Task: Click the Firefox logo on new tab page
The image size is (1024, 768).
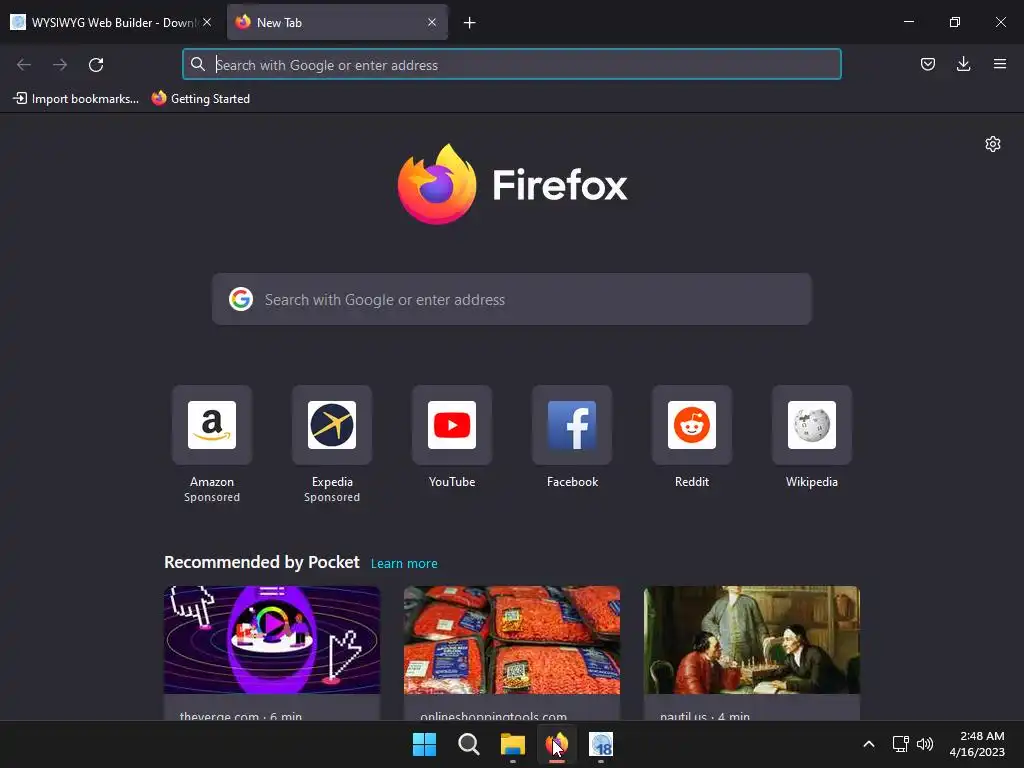Action: [x=513, y=184]
